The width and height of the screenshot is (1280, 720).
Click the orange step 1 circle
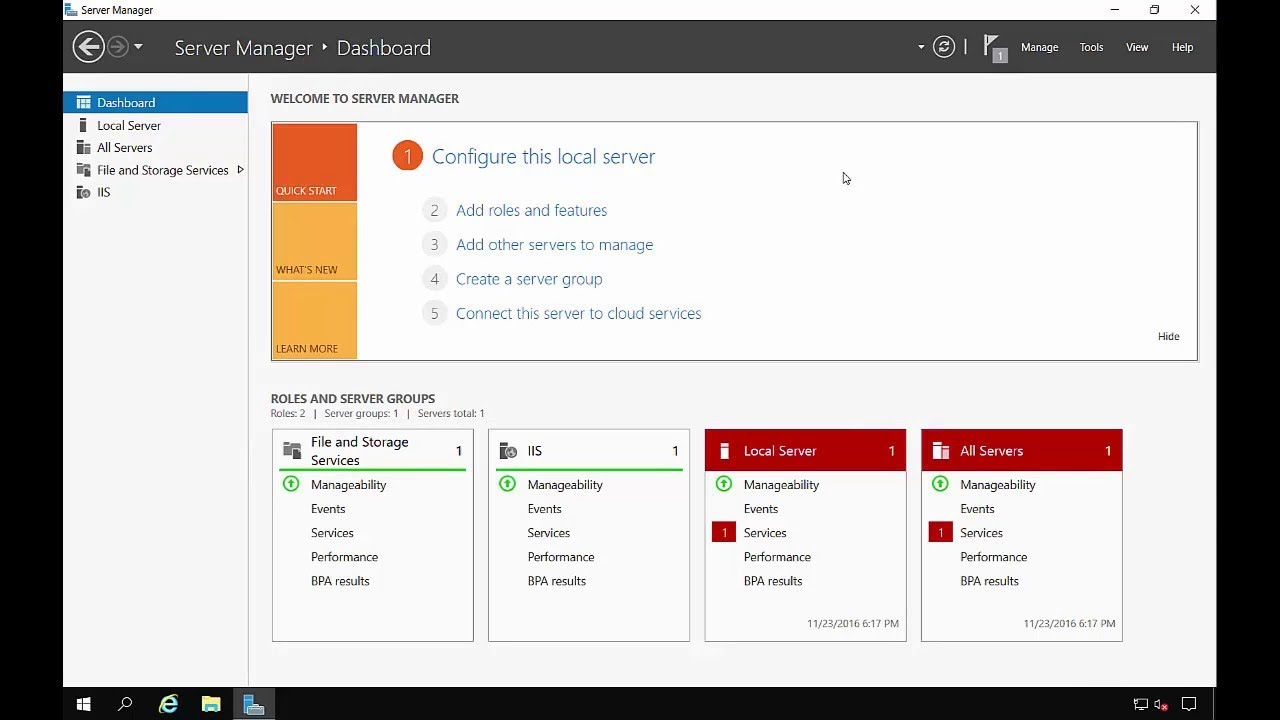click(407, 156)
